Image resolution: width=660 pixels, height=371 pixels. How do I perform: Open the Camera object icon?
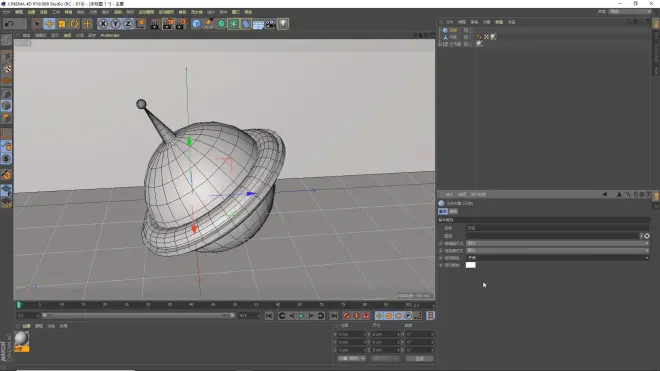point(271,24)
